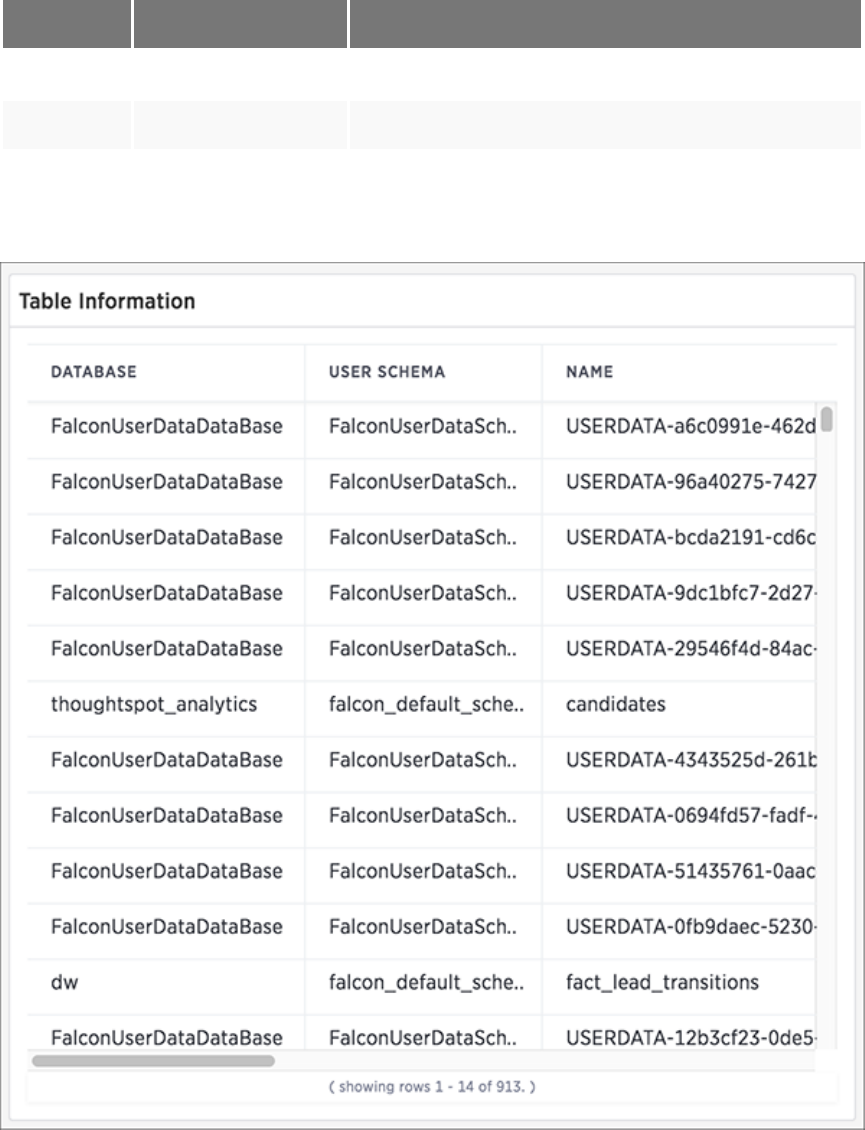Viewport: 865px width, 1130px height.
Task: Select USERDATA-4343525d-261b row name
Action: click(x=691, y=760)
